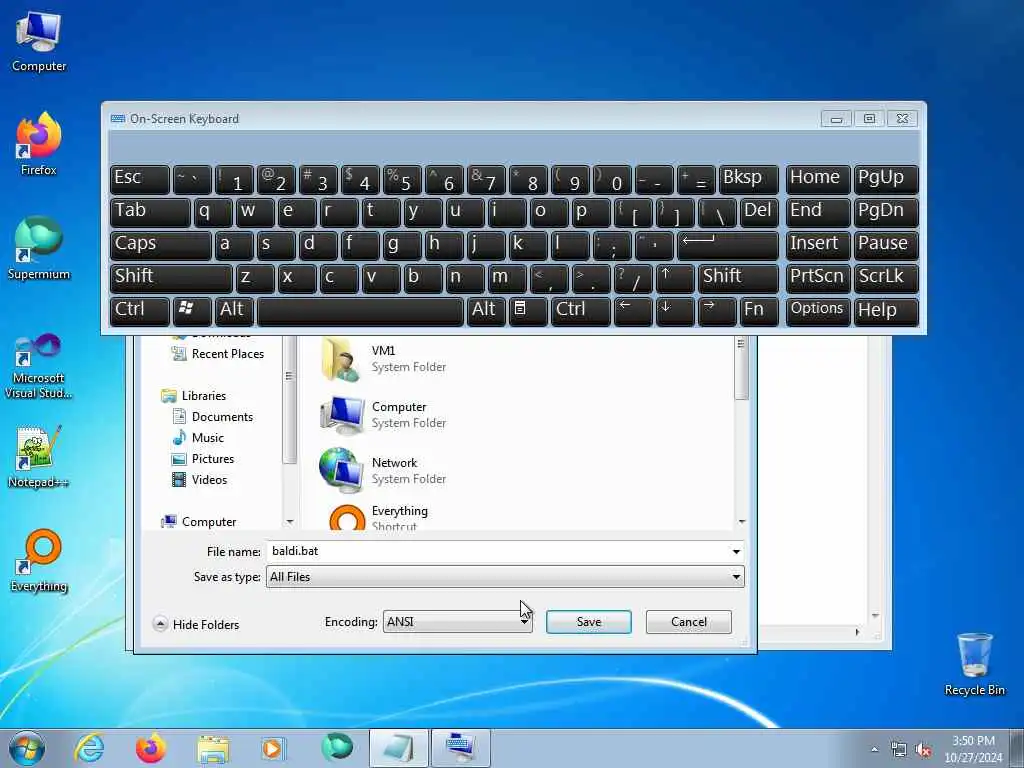Click the Save button
Image resolution: width=1024 pixels, height=768 pixels.
pos(588,622)
